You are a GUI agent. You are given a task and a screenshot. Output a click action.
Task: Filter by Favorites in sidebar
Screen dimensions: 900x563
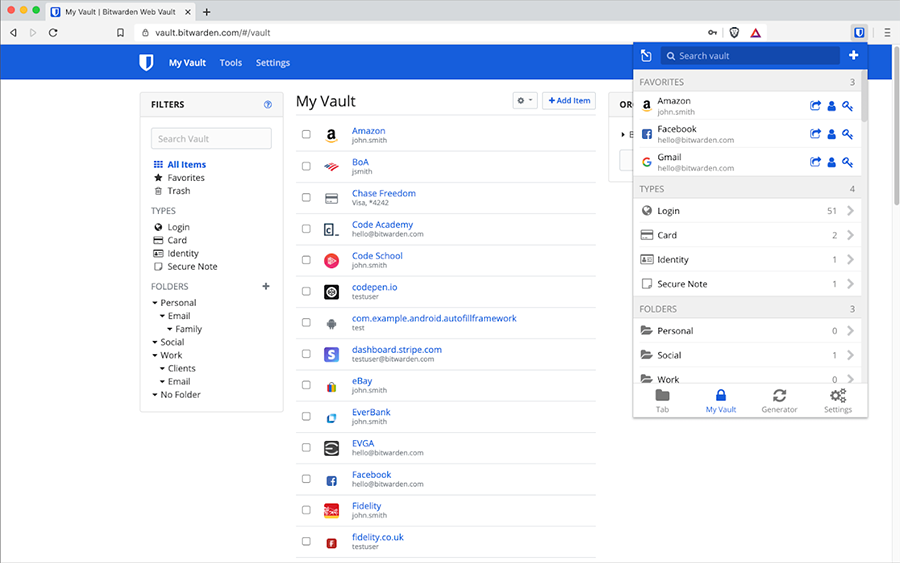coord(185,177)
